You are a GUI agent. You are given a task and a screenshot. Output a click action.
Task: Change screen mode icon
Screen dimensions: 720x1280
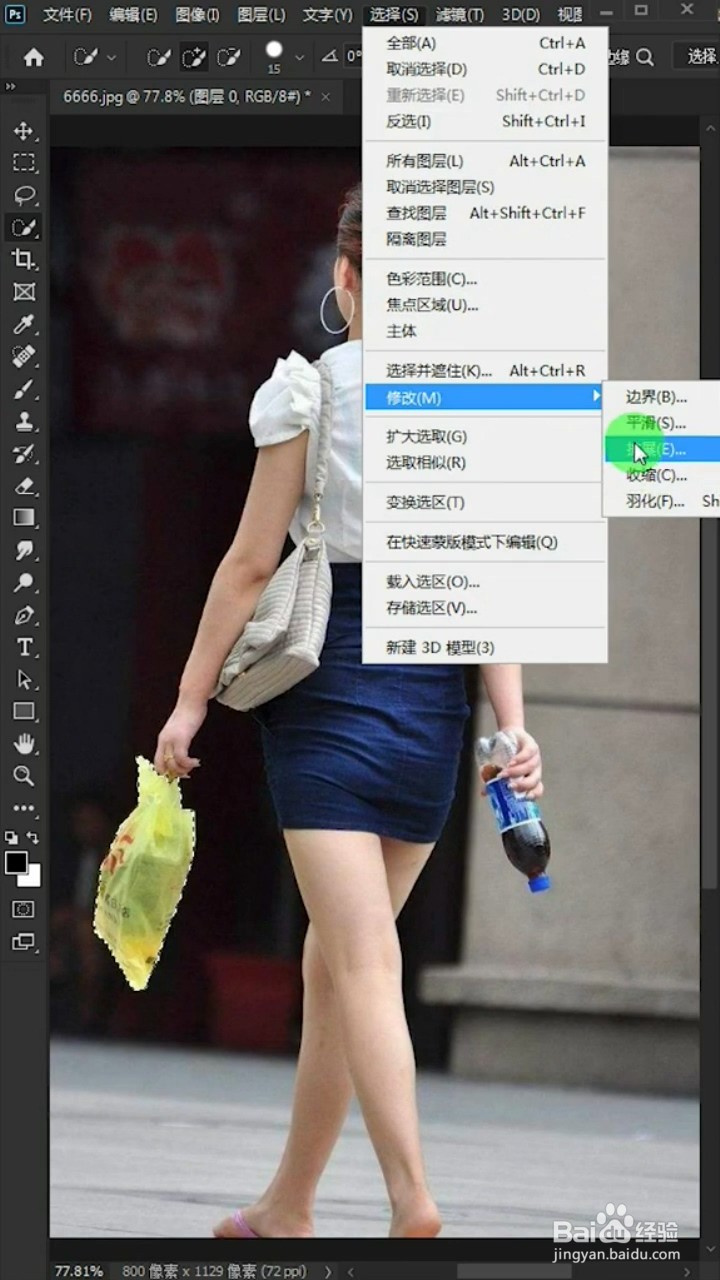pos(24,942)
